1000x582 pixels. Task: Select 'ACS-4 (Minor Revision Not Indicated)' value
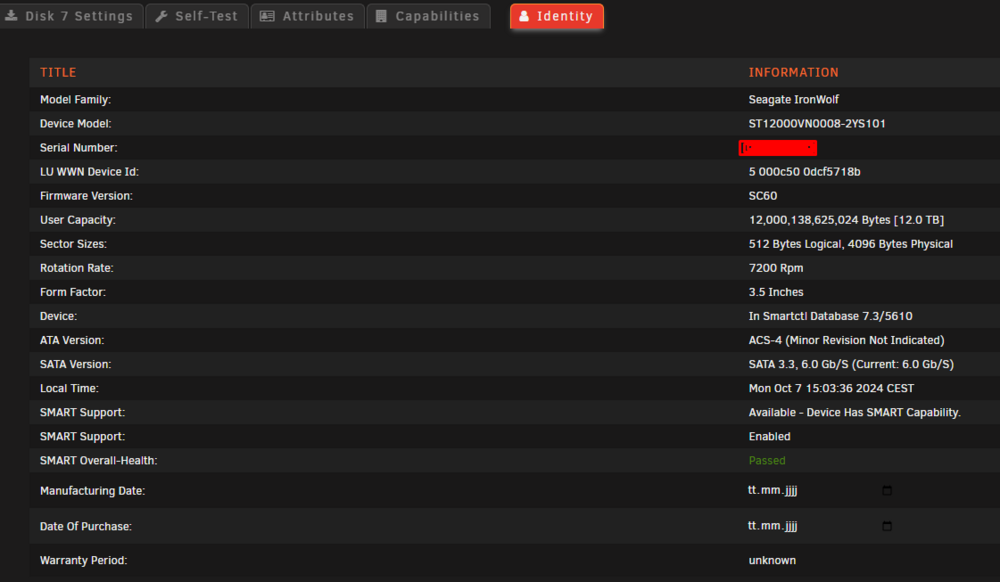click(846, 340)
